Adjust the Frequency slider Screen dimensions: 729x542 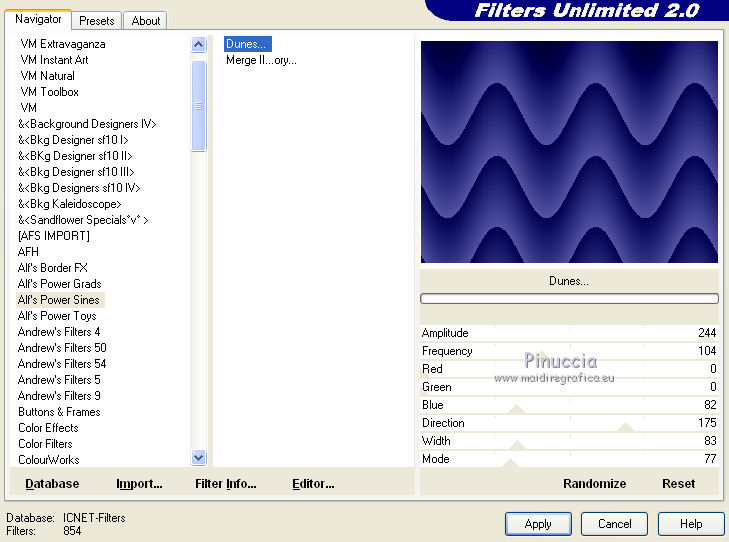(569, 351)
